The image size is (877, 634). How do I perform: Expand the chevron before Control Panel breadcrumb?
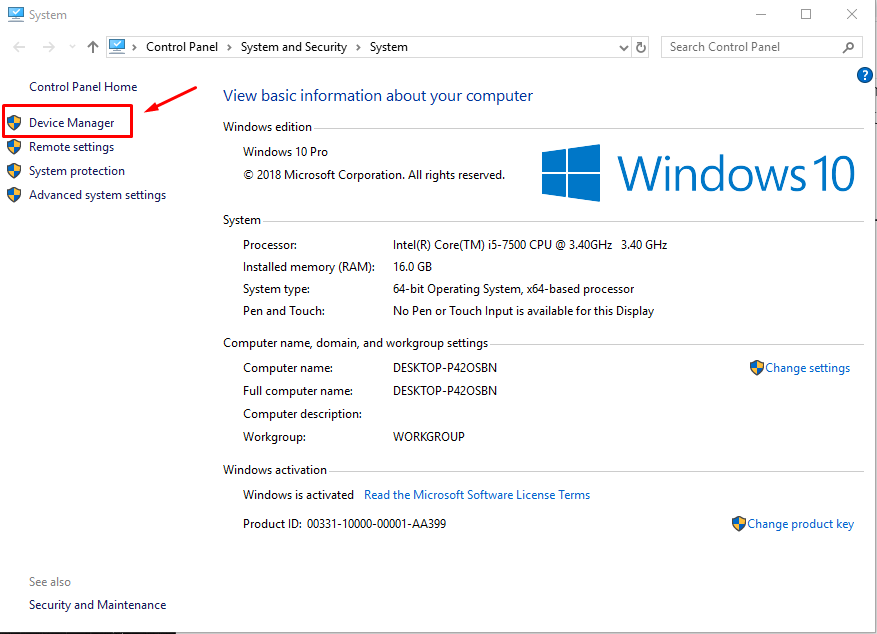134,48
